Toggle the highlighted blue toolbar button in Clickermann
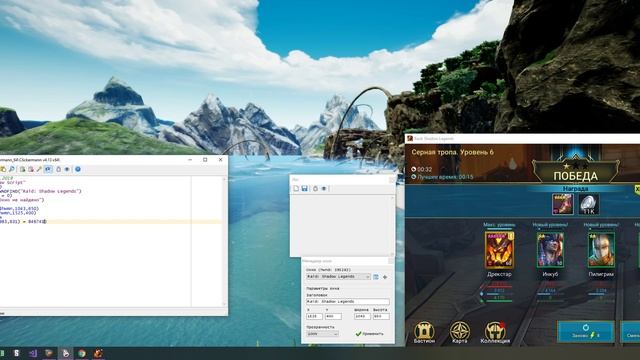The image size is (640, 360). 48,169
